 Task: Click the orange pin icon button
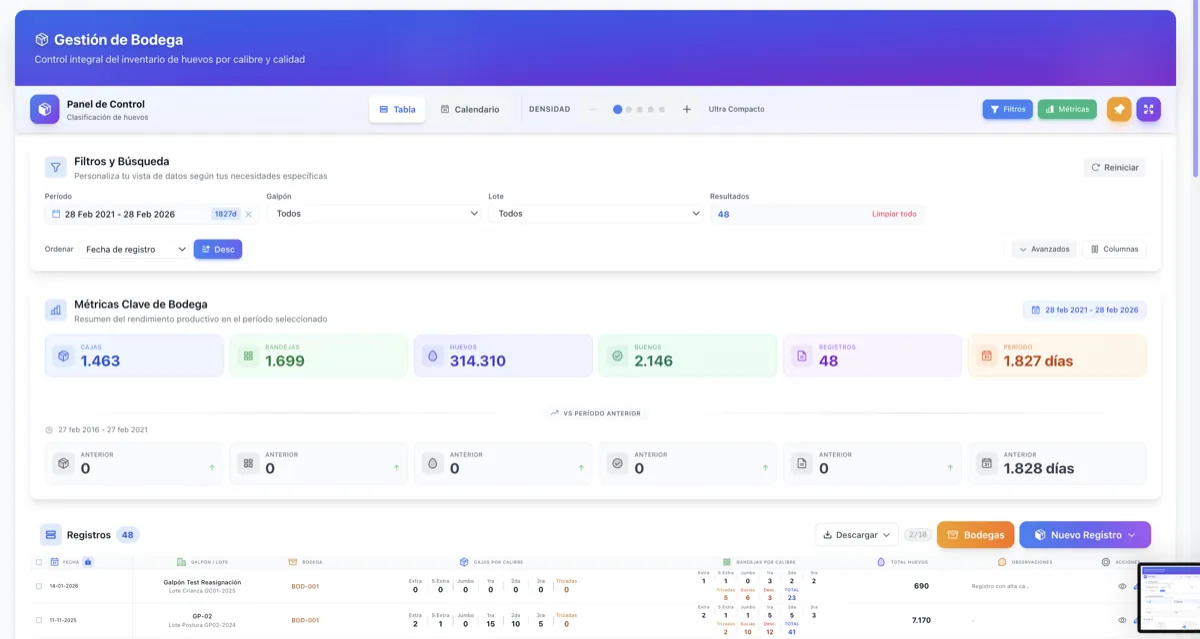coord(1119,109)
